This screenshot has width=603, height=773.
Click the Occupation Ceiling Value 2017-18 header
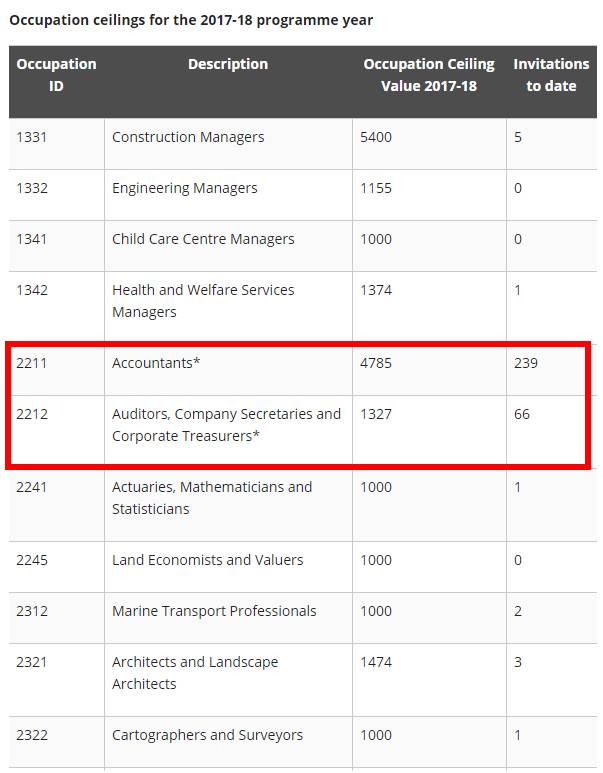(x=429, y=75)
